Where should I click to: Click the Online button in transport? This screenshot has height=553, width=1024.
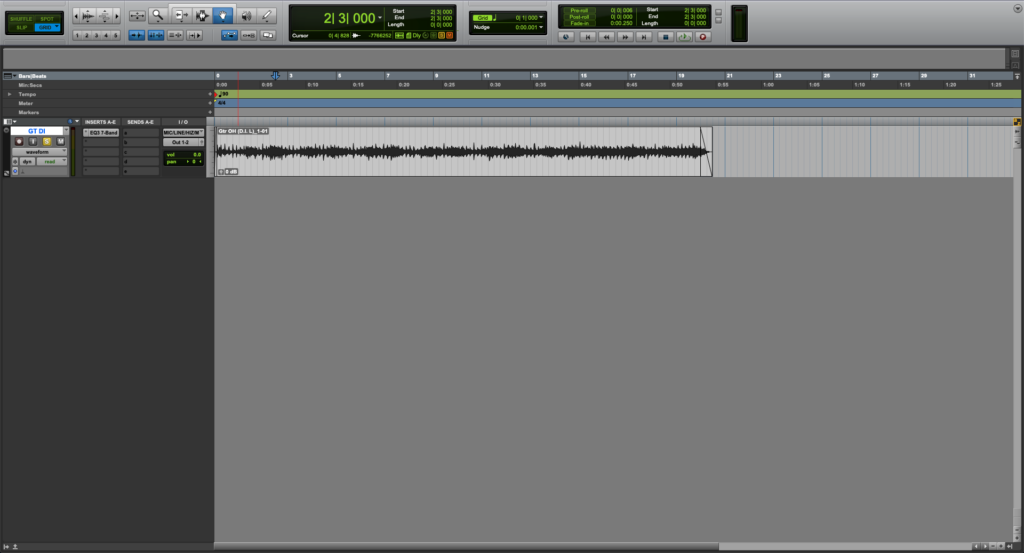pyautogui.click(x=566, y=37)
